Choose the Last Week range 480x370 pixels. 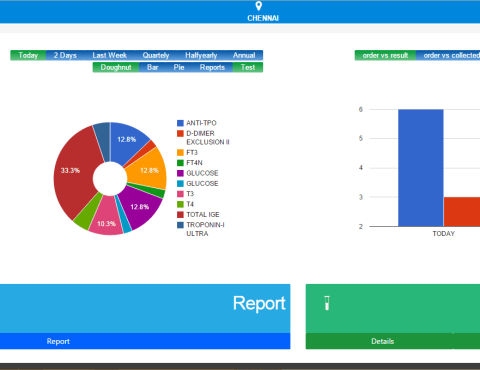(x=110, y=55)
